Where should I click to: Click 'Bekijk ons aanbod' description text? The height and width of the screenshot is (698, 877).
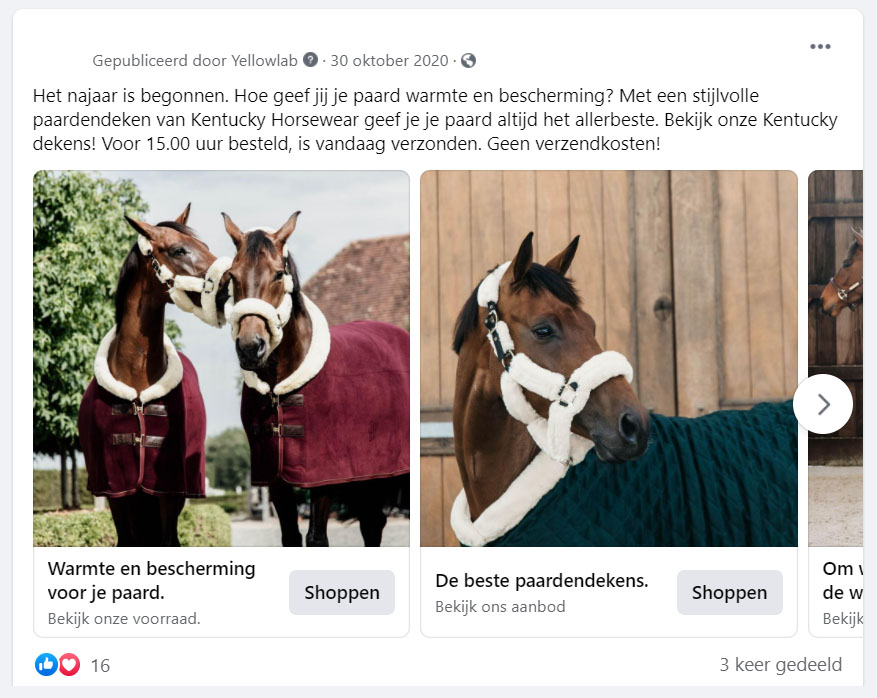tap(500, 606)
